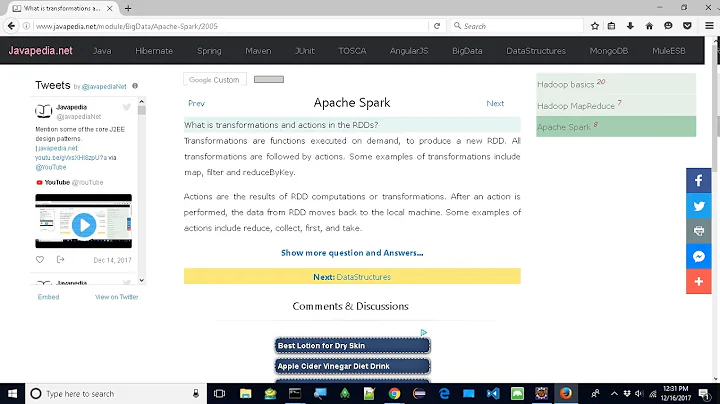Go to the Javapedia.net home logo
This screenshot has height=404, width=720.
pyautogui.click(x=40, y=50)
